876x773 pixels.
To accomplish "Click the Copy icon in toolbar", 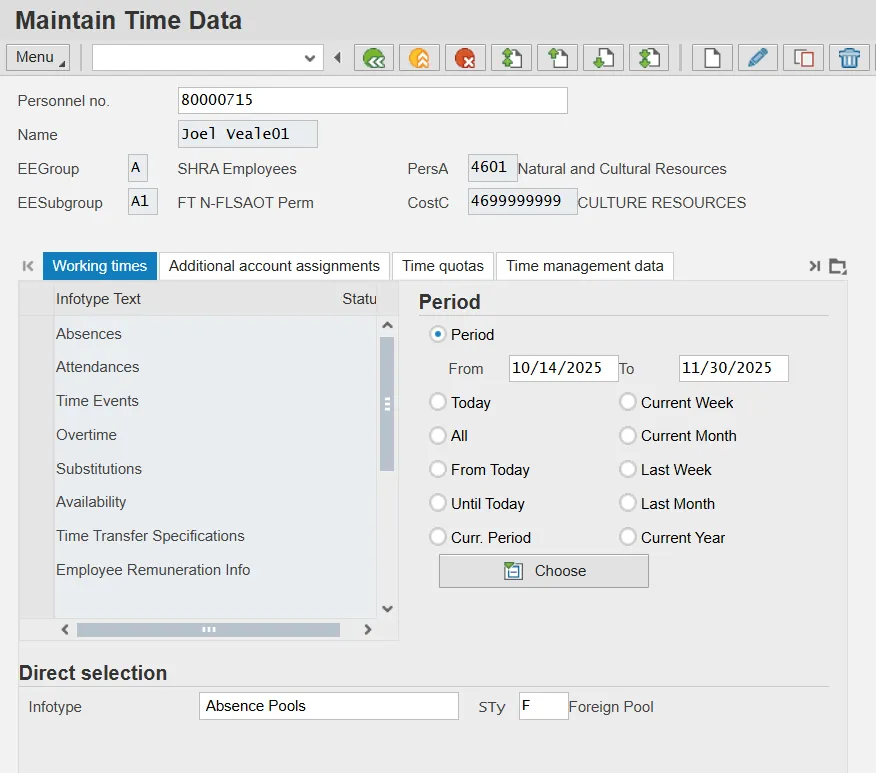I will (x=803, y=58).
